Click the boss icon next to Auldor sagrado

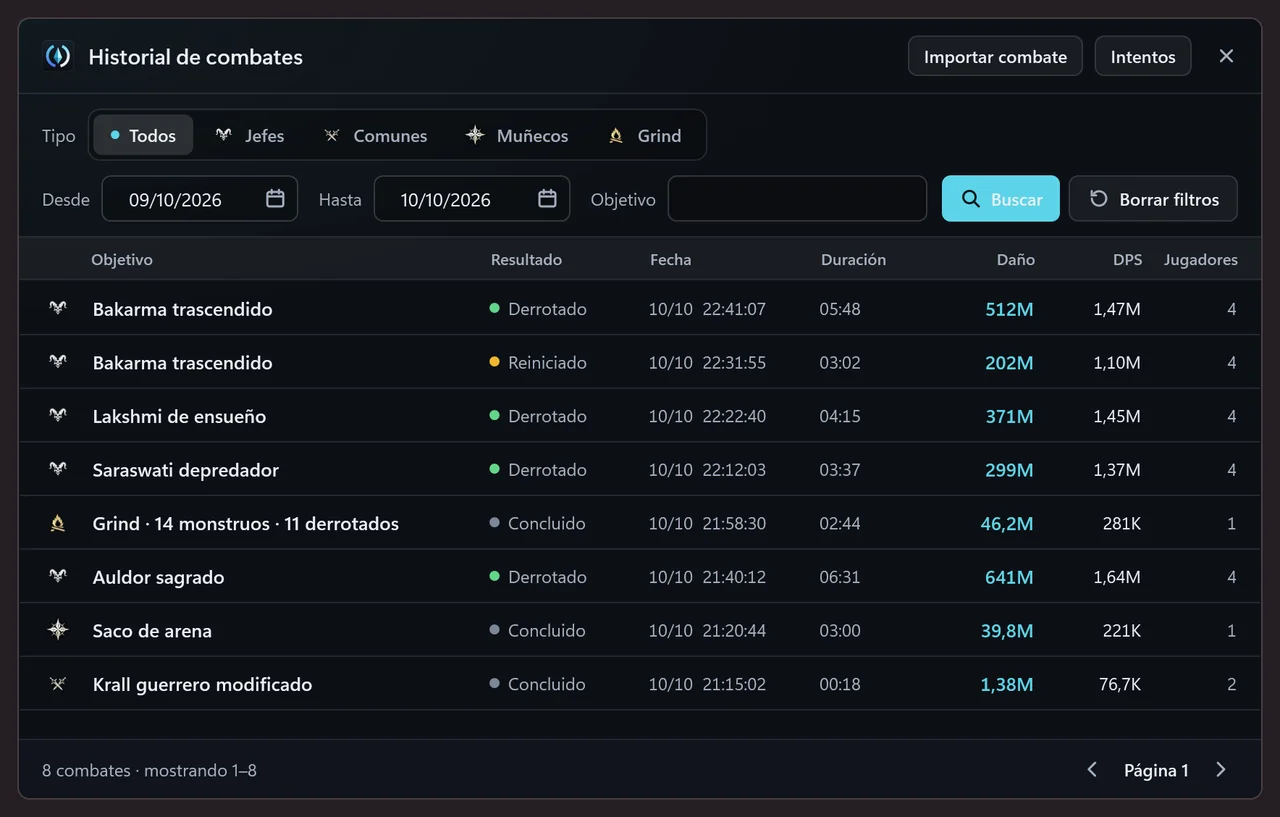(58, 577)
